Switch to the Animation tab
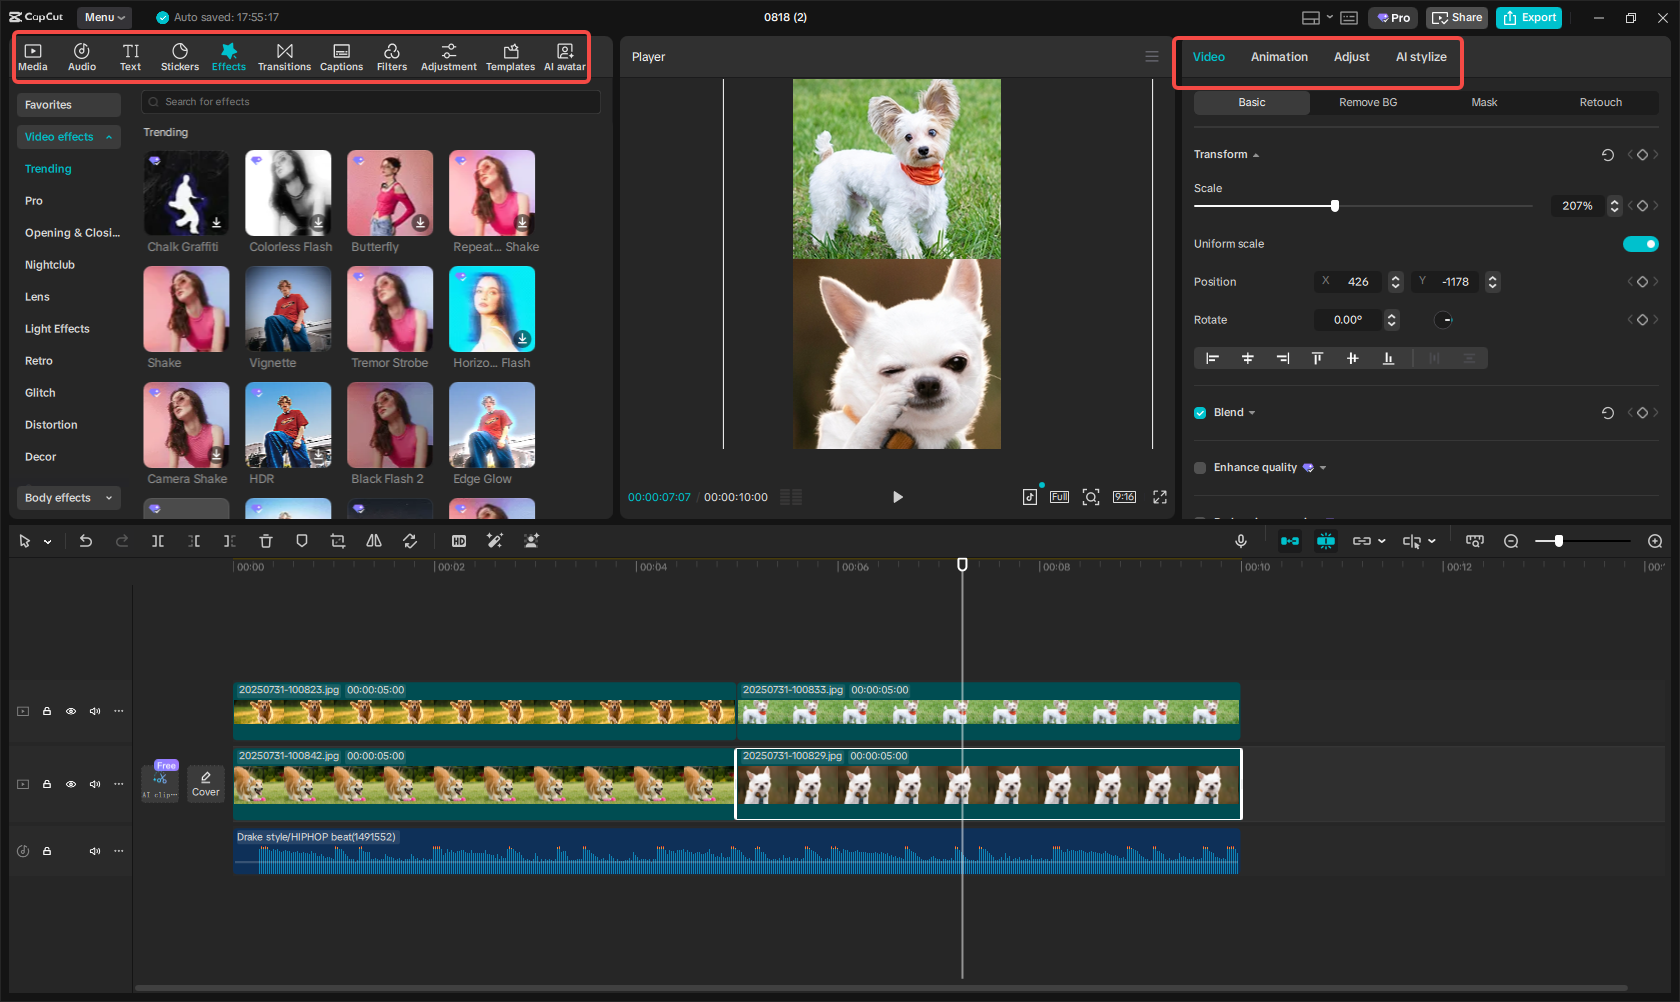This screenshot has height=1002, width=1680. [1279, 57]
